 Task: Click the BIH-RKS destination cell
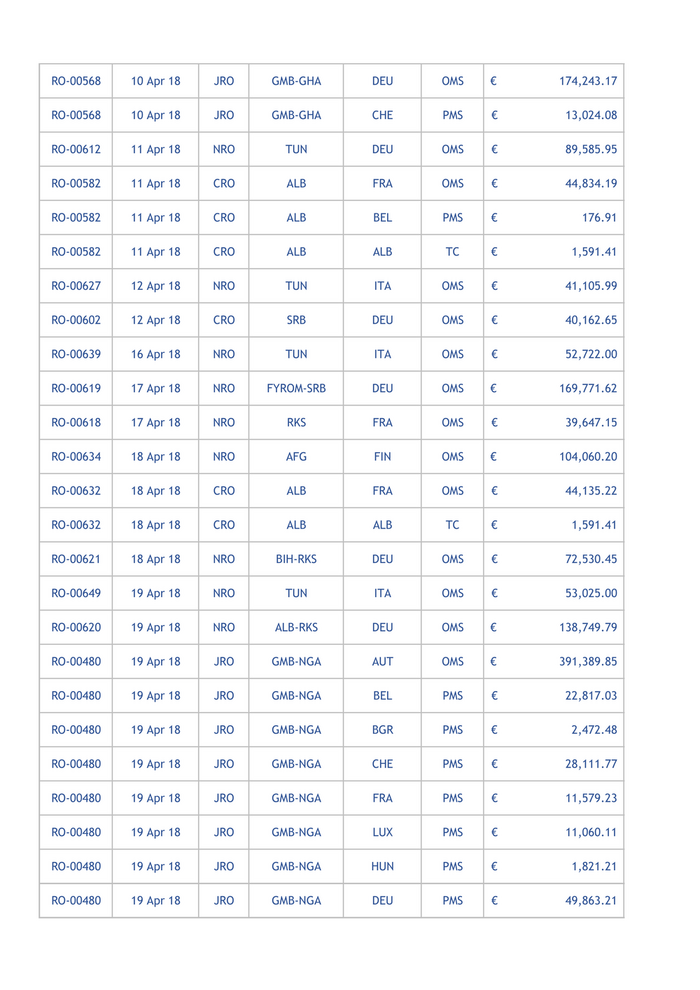click(296, 559)
